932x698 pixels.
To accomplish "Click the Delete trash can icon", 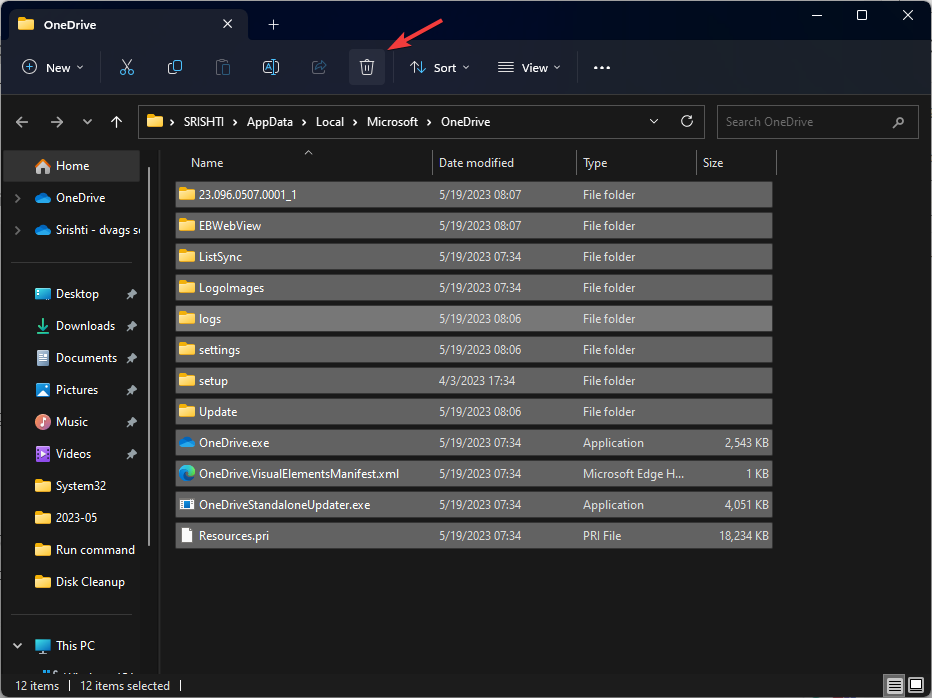I will (367, 67).
